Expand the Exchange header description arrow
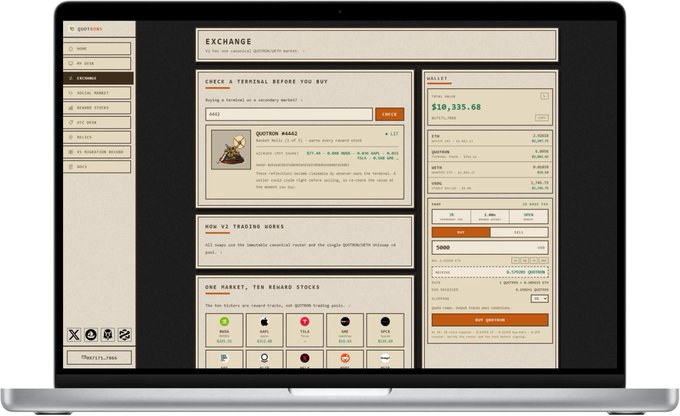Image resolution: width=680 pixels, height=416 pixels. pos(303,51)
